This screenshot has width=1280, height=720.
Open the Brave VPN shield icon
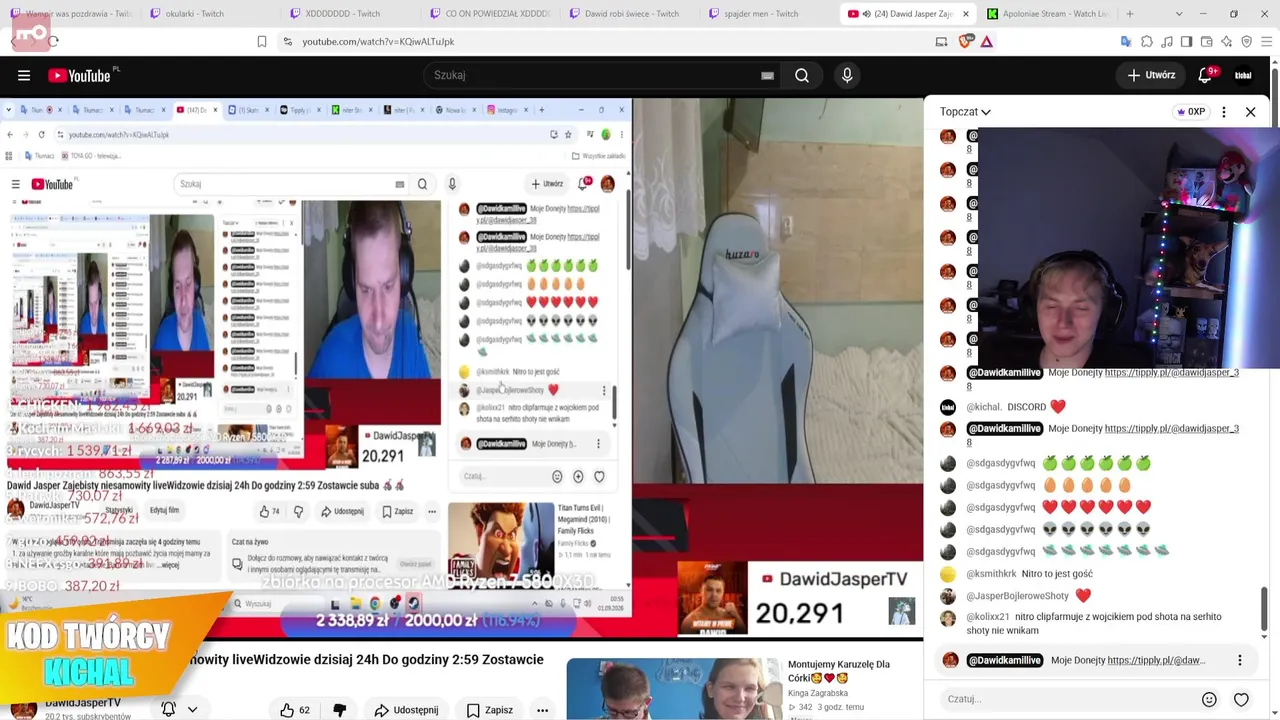1247,41
